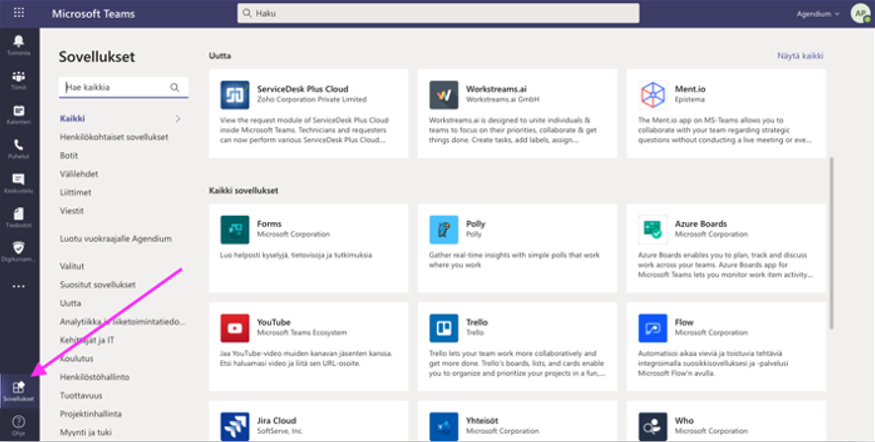This screenshot has height=442, width=875.
Task: Click the YouTube card title
Action: (273, 322)
